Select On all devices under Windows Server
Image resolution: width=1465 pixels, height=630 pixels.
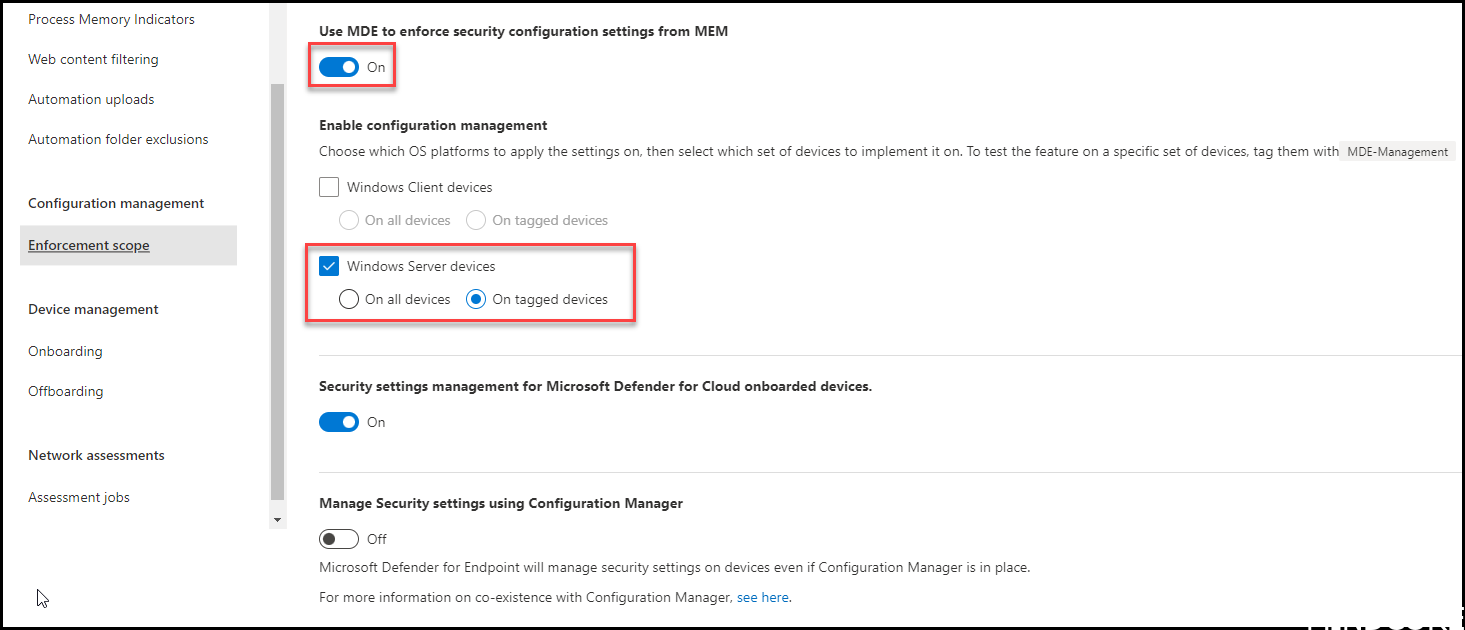pos(349,299)
